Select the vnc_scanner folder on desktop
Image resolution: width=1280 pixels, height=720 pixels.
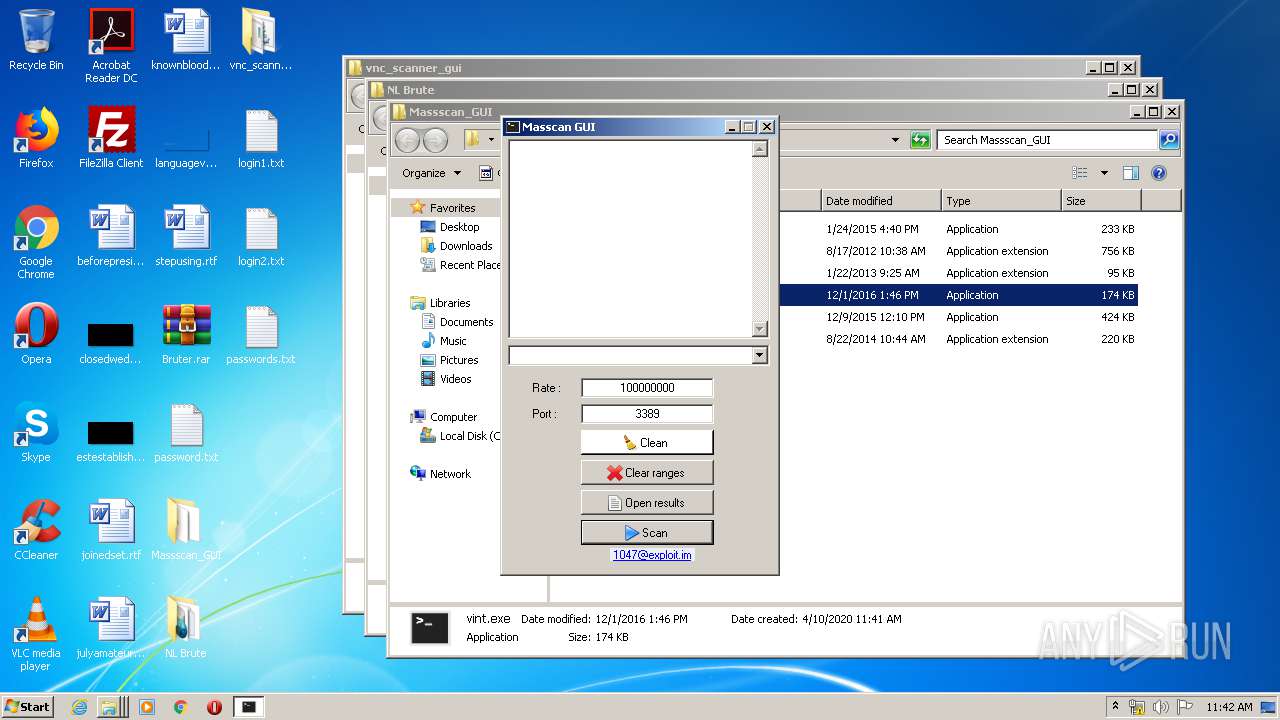(x=261, y=41)
